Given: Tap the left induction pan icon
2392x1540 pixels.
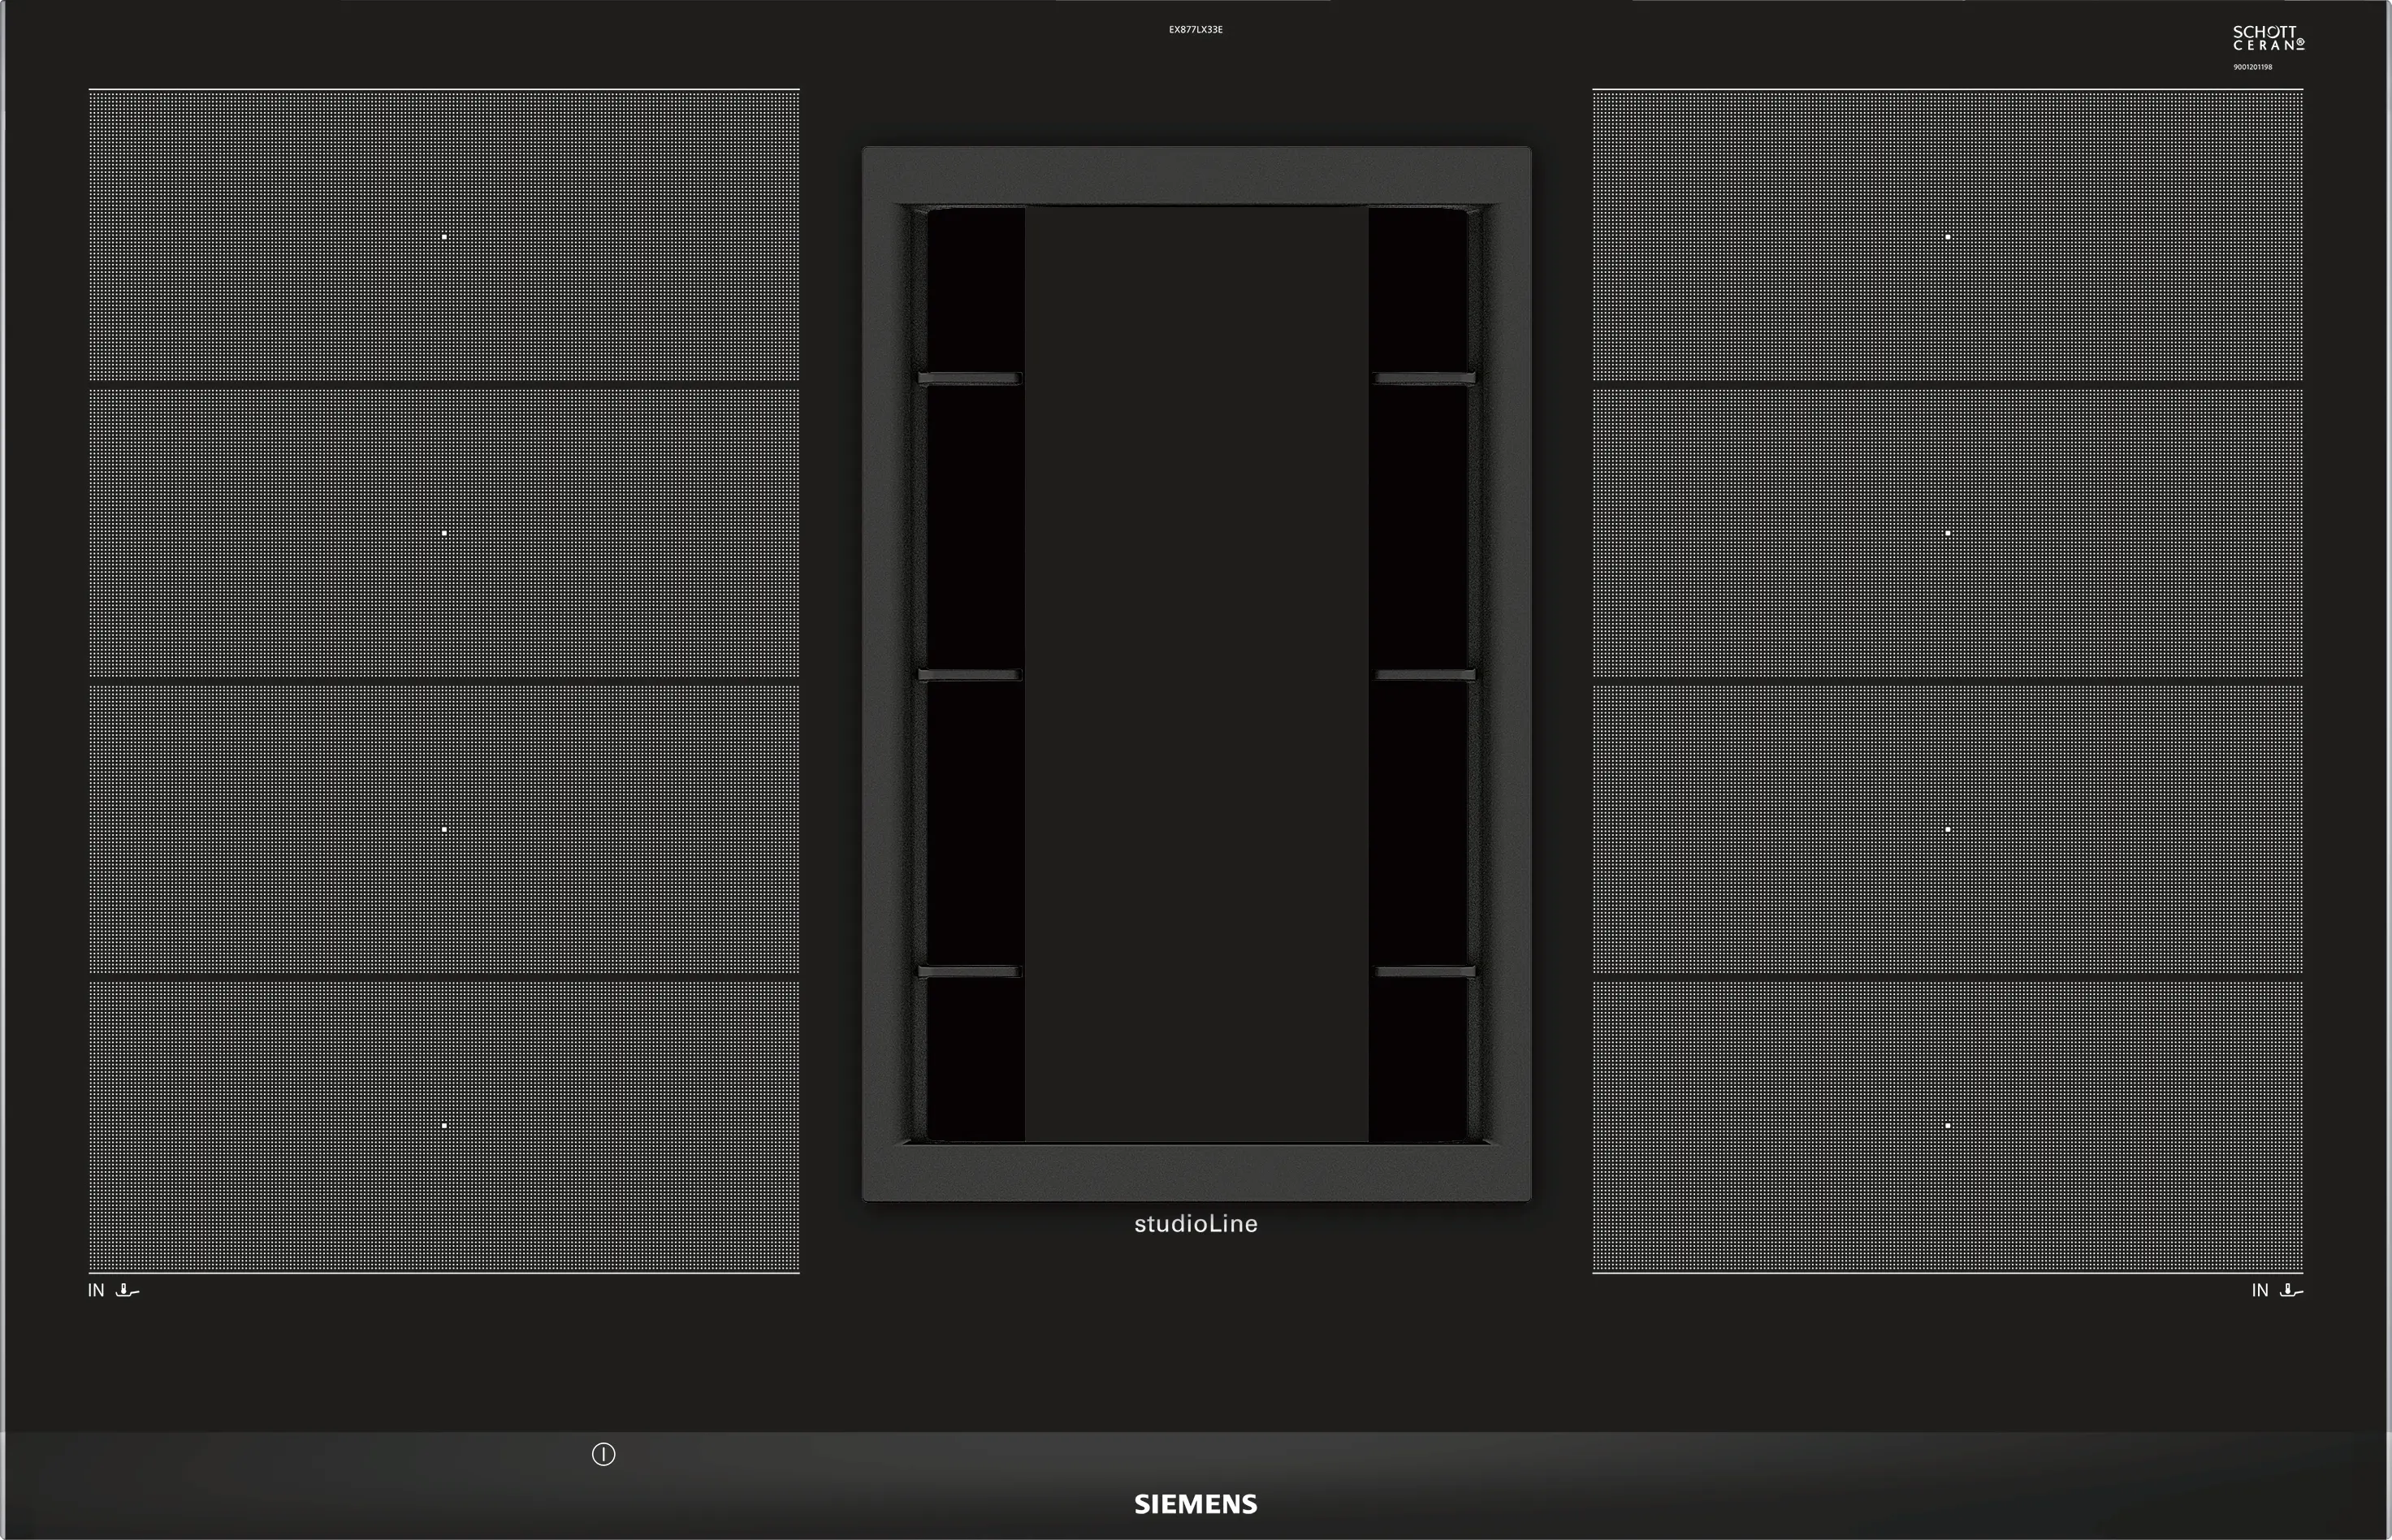Looking at the screenshot, I should coord(127,1290).
